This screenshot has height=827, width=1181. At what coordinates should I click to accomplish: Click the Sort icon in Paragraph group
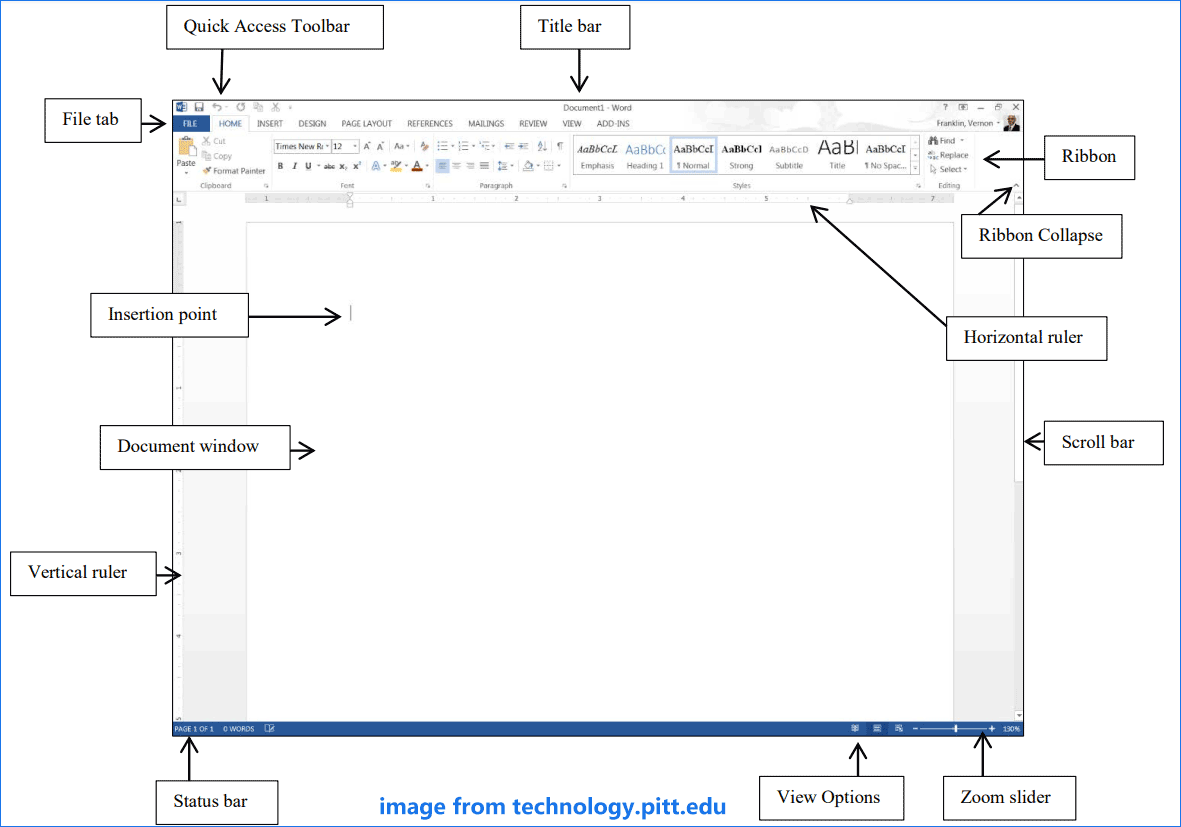click(x=542, y=144)
